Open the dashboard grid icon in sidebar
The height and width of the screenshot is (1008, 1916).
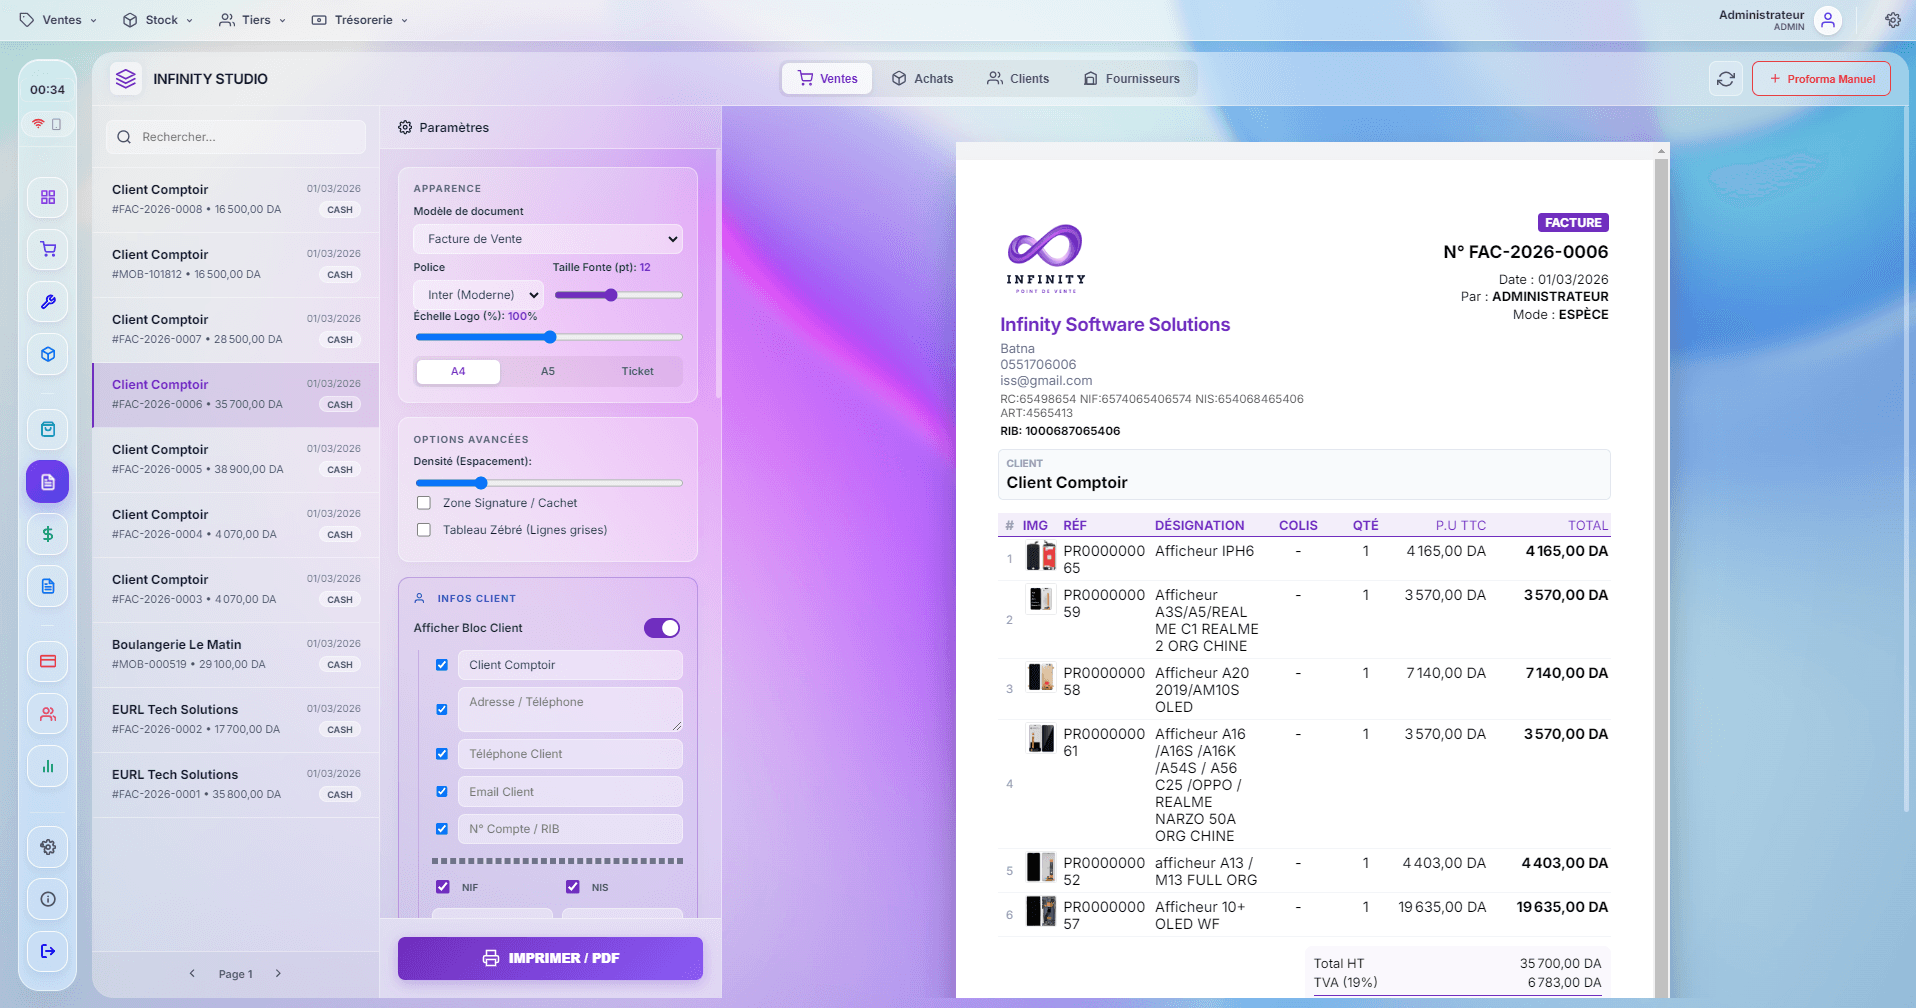47,197
